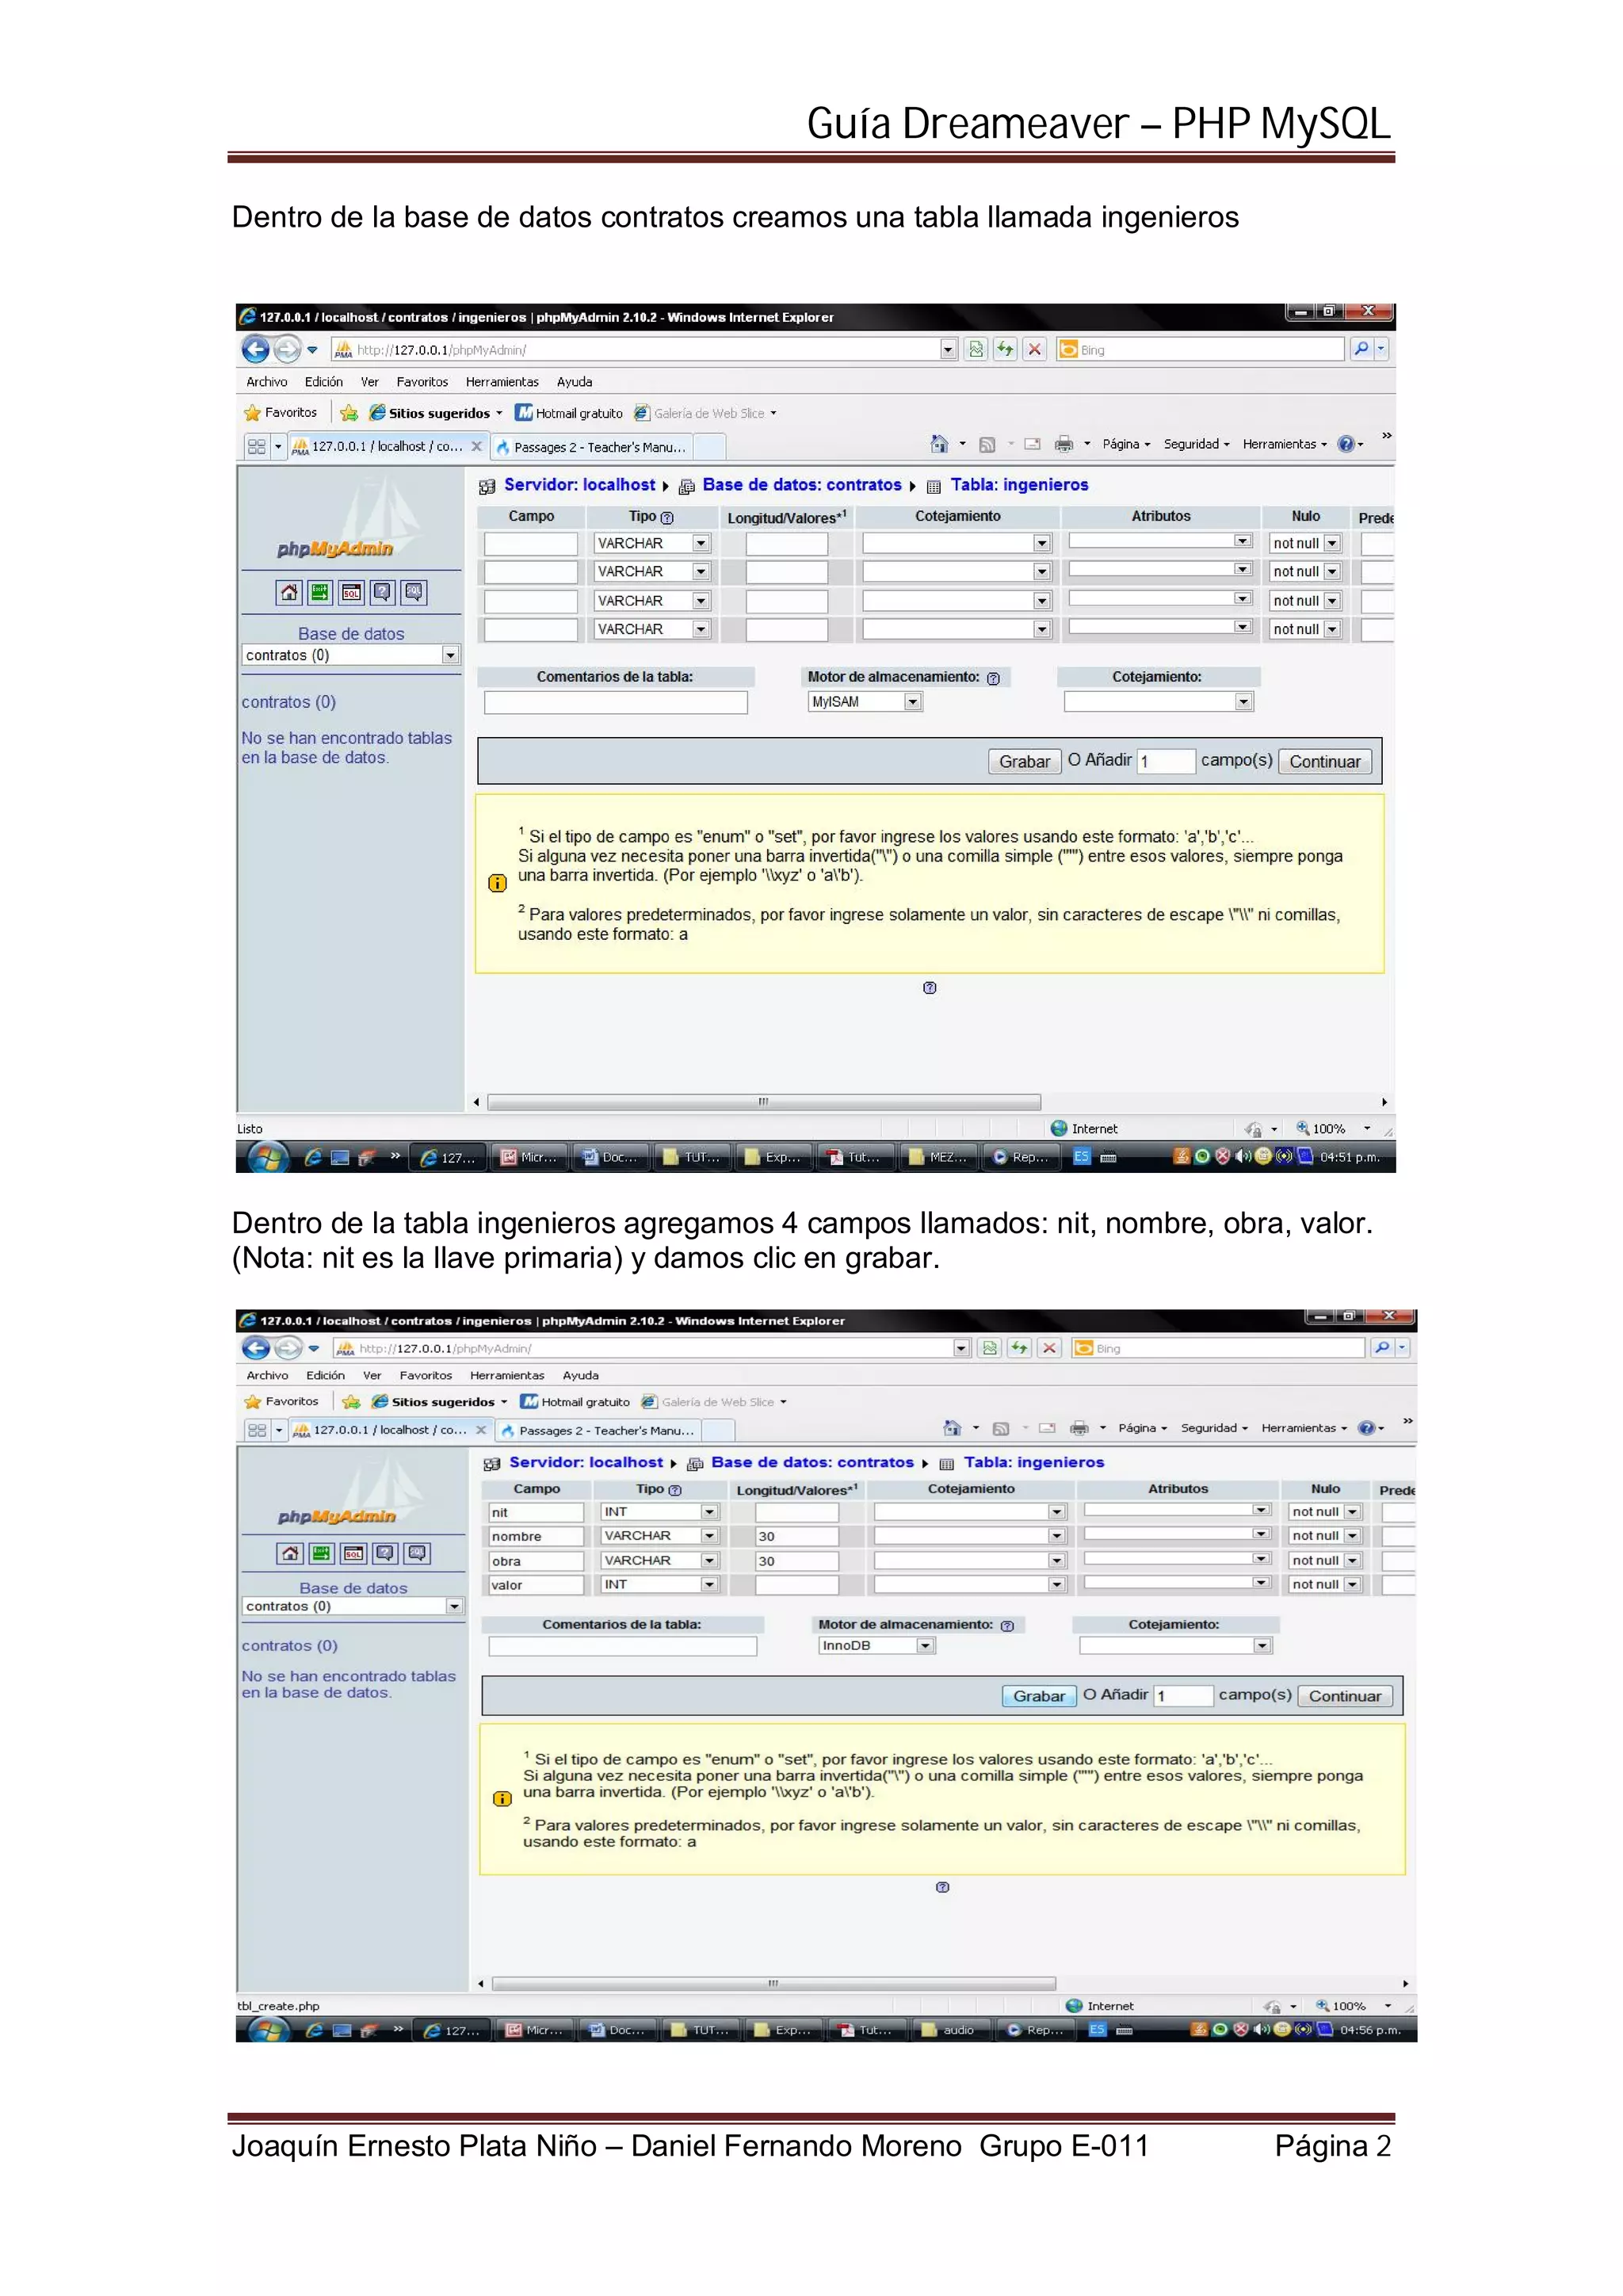Screen dimensions: 1623x2296
Task: Open the MyISAM storage engine dropdown
Action: point(912,702)
